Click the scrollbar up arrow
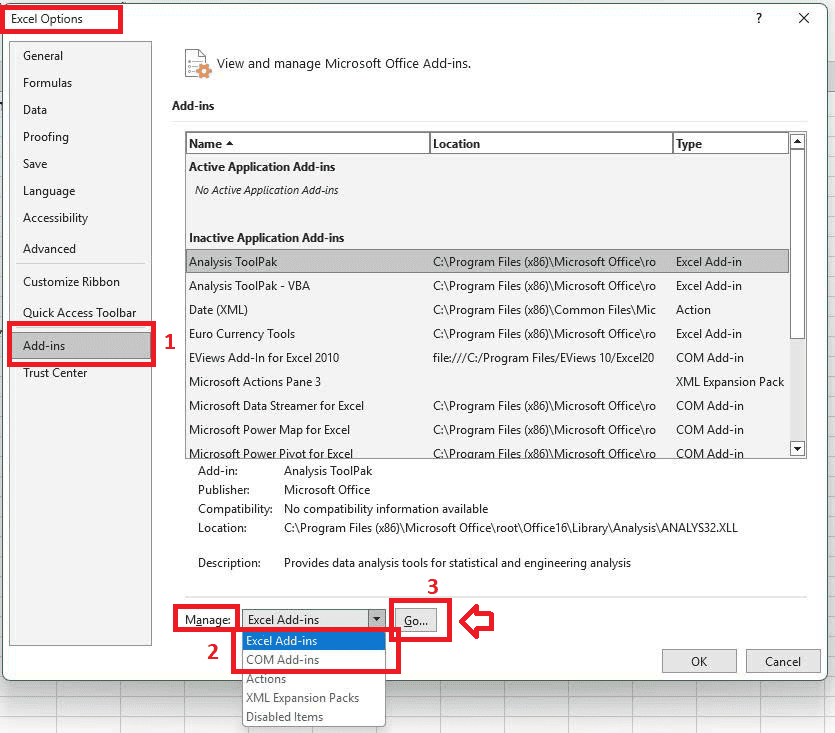The width and height of the screenshot is (835, 733). pos(798,140)
